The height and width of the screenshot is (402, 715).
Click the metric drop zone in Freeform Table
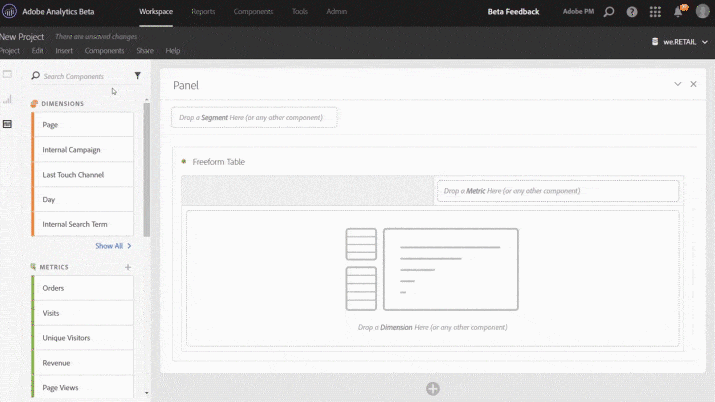click(557, 191)
